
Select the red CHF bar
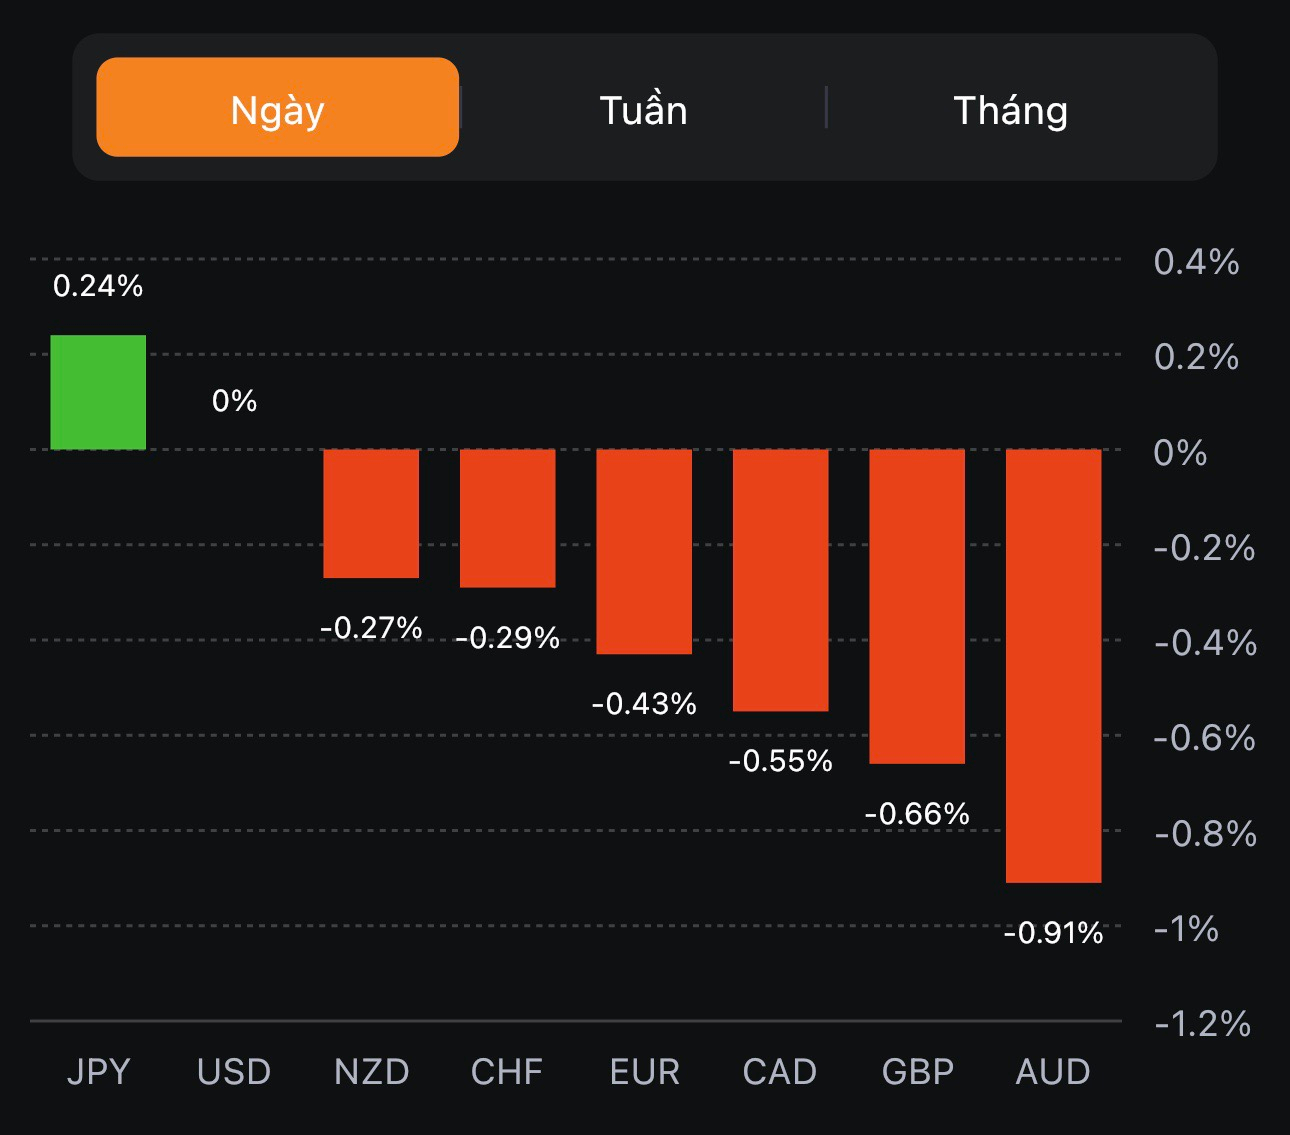(x=507, y=518)
